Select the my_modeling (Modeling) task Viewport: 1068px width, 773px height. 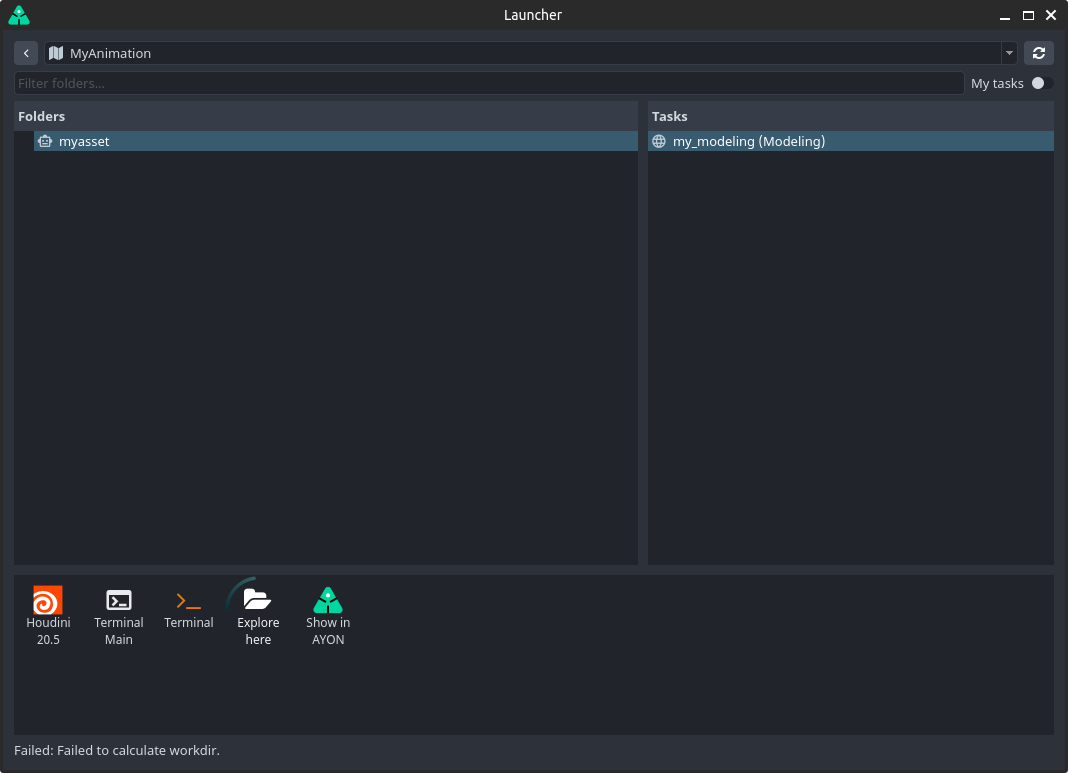coord(749,142)
